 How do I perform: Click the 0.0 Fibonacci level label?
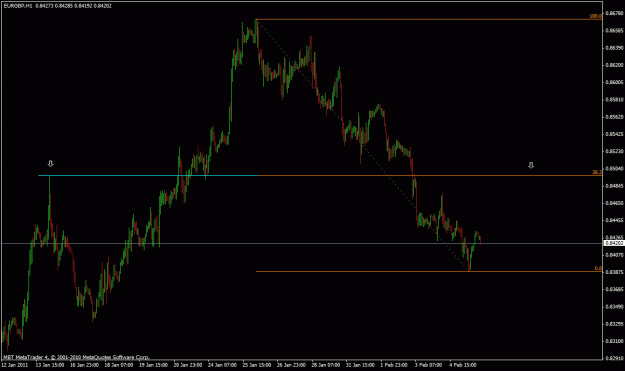598,268
